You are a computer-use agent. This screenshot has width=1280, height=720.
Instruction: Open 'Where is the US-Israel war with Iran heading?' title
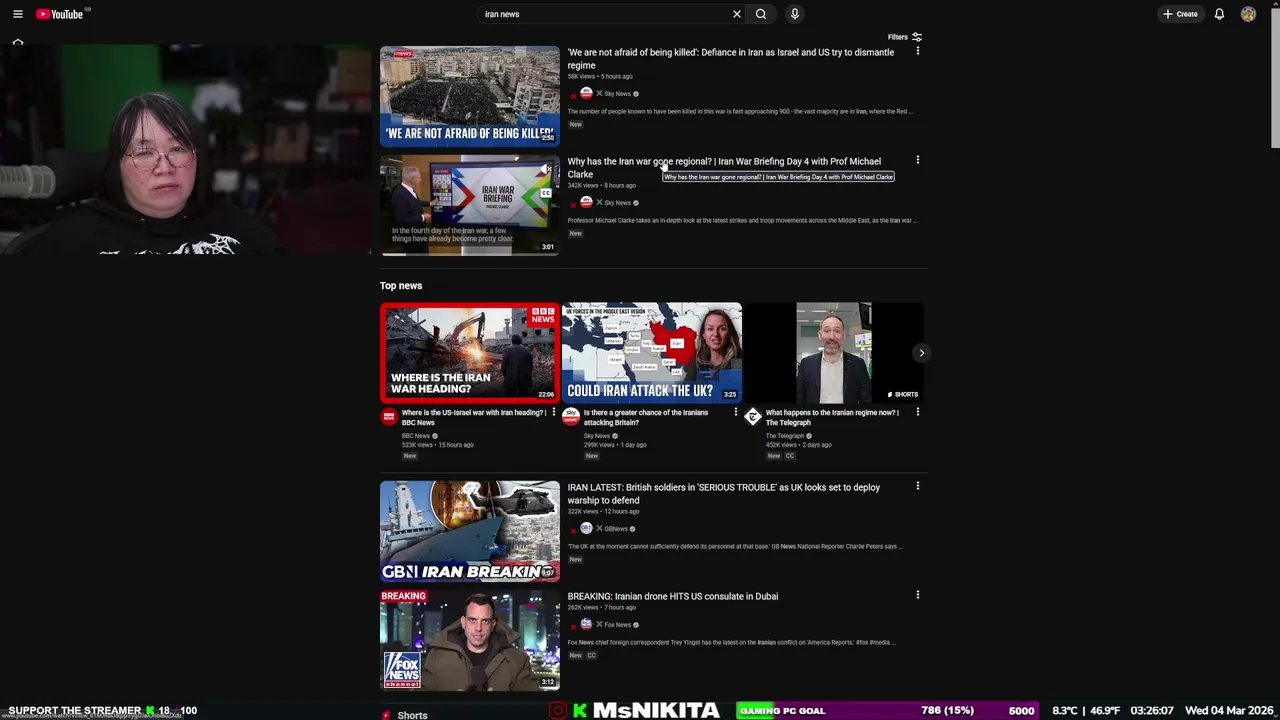coord(473,417)
